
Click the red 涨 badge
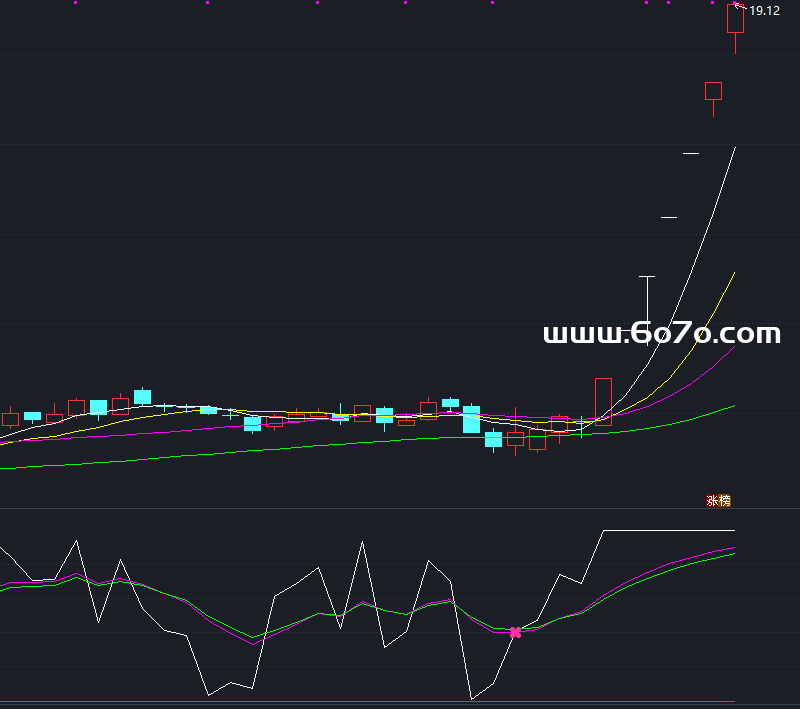pyautogui.click(x=712, y=501)
